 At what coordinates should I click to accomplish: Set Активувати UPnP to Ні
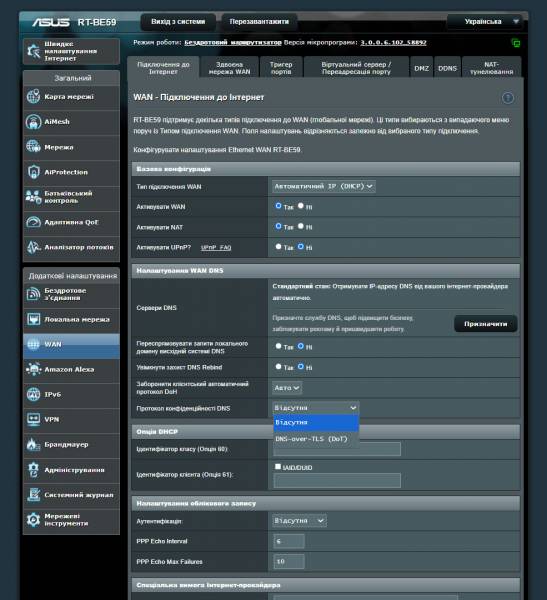[301, 247]
